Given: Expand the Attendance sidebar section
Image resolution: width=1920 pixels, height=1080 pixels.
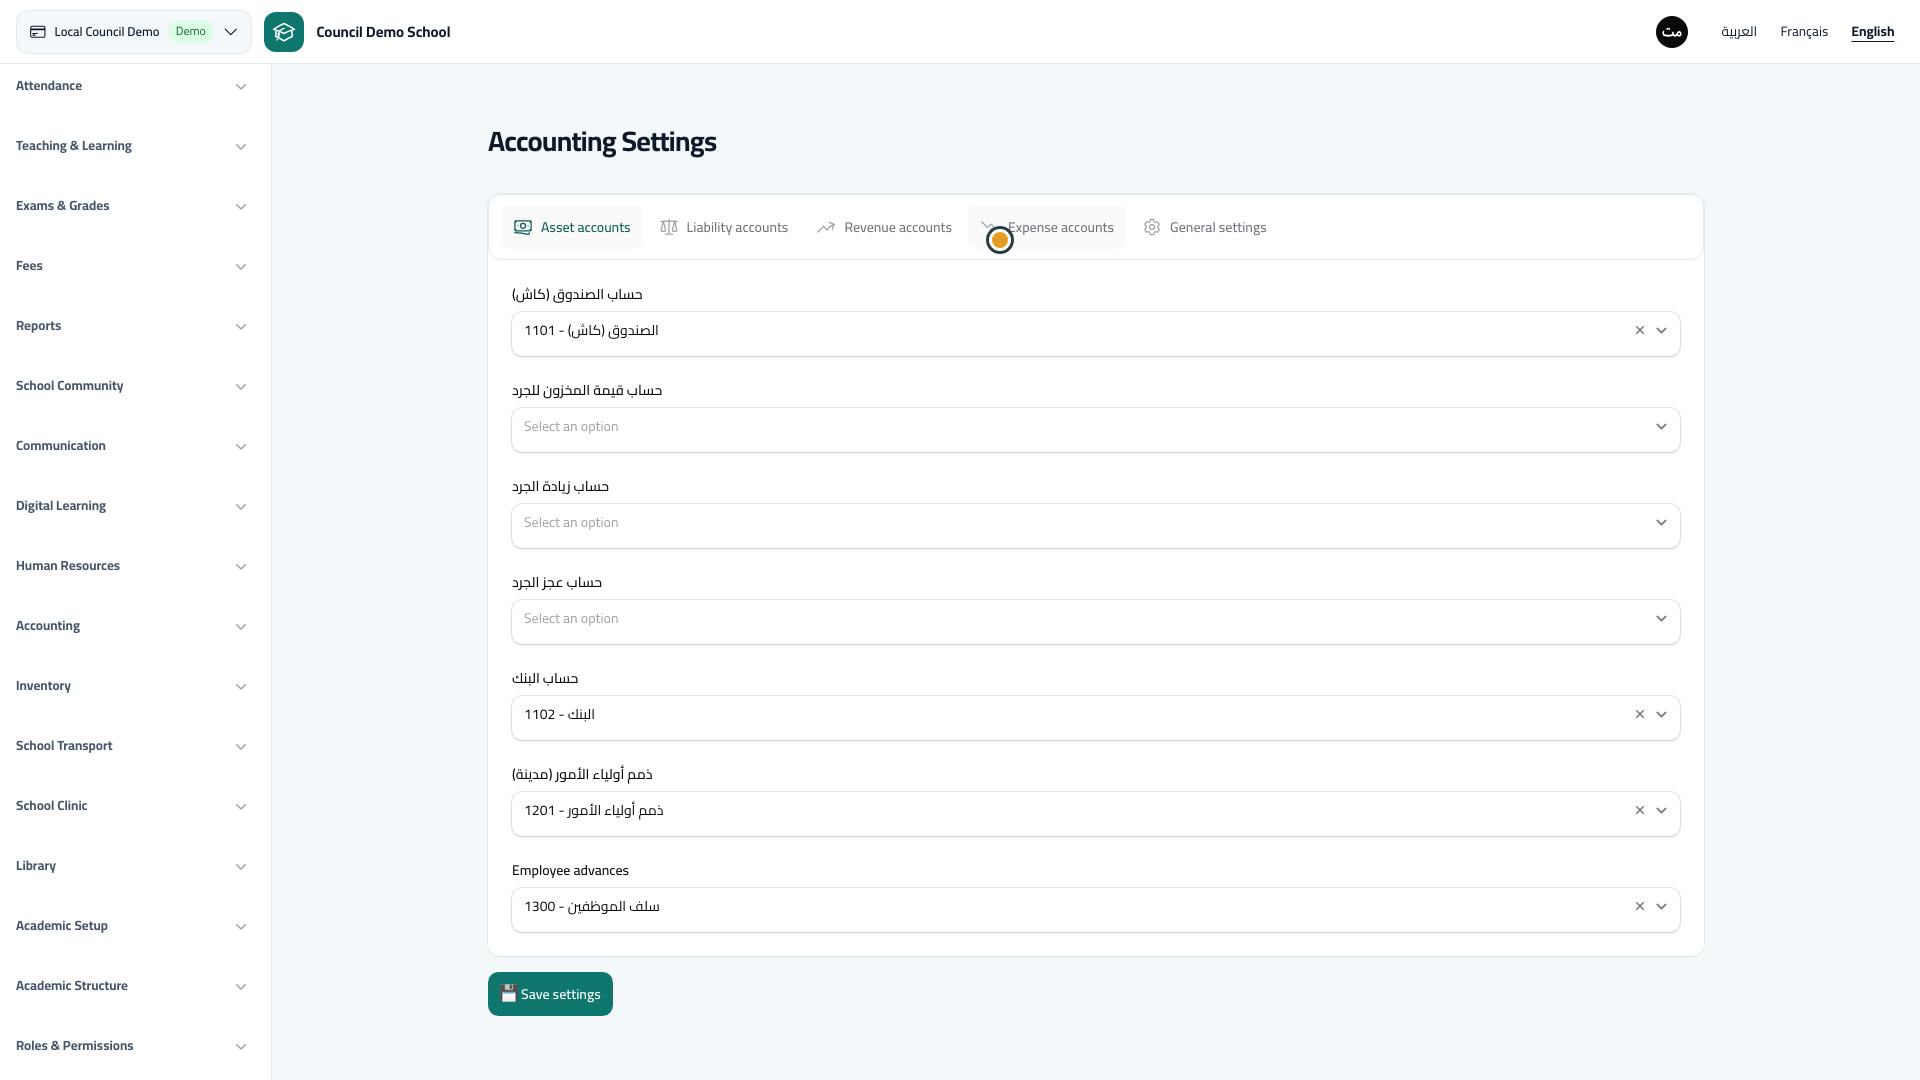Looking at the screenshot, I should tap(131, 86).
